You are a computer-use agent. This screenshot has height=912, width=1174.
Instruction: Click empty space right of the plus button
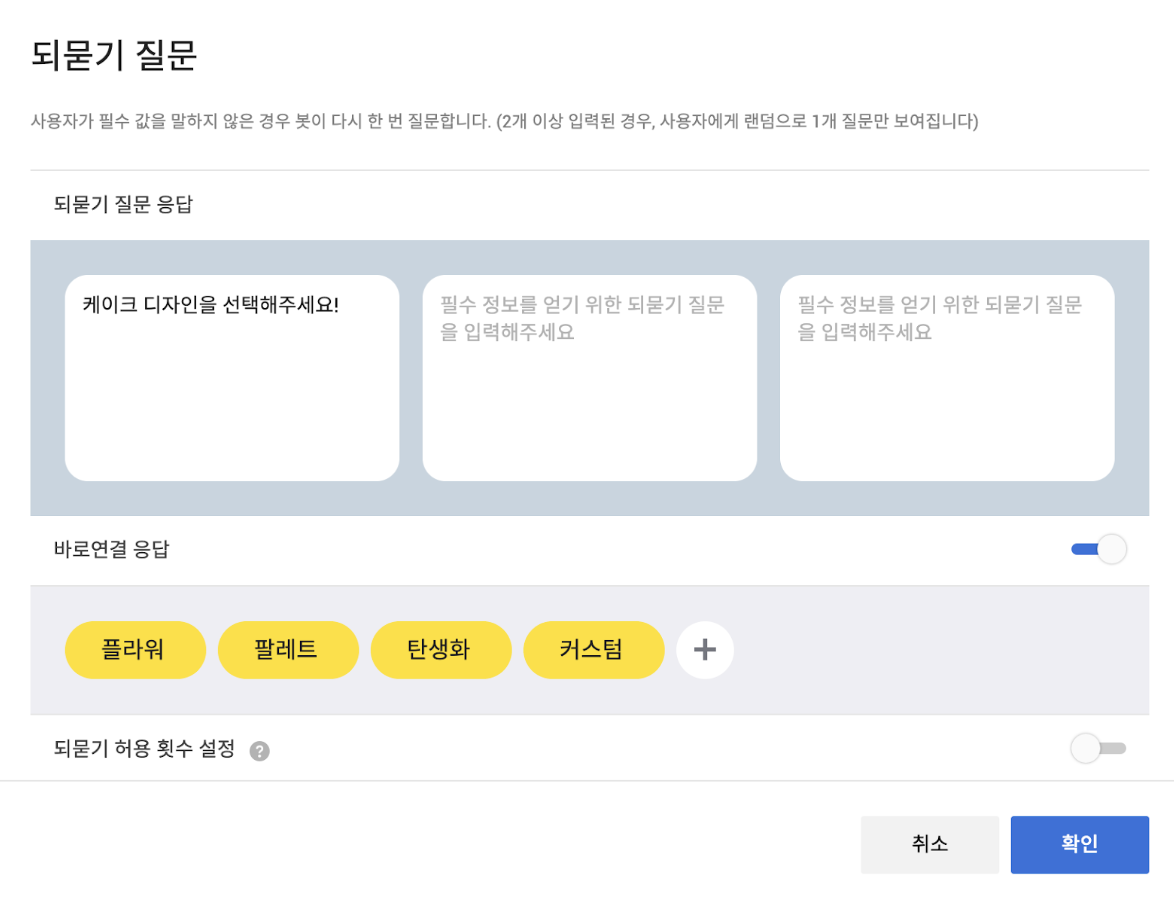[930, 650]
